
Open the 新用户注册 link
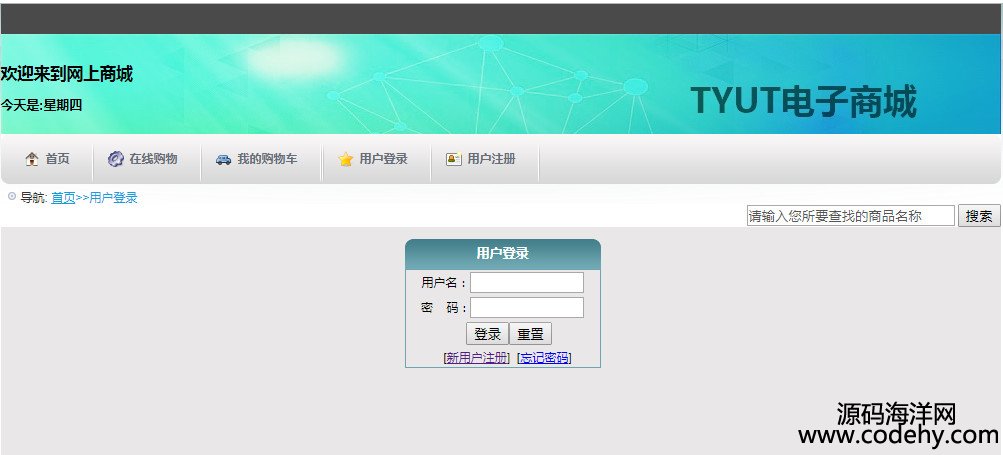click(477, 358)
